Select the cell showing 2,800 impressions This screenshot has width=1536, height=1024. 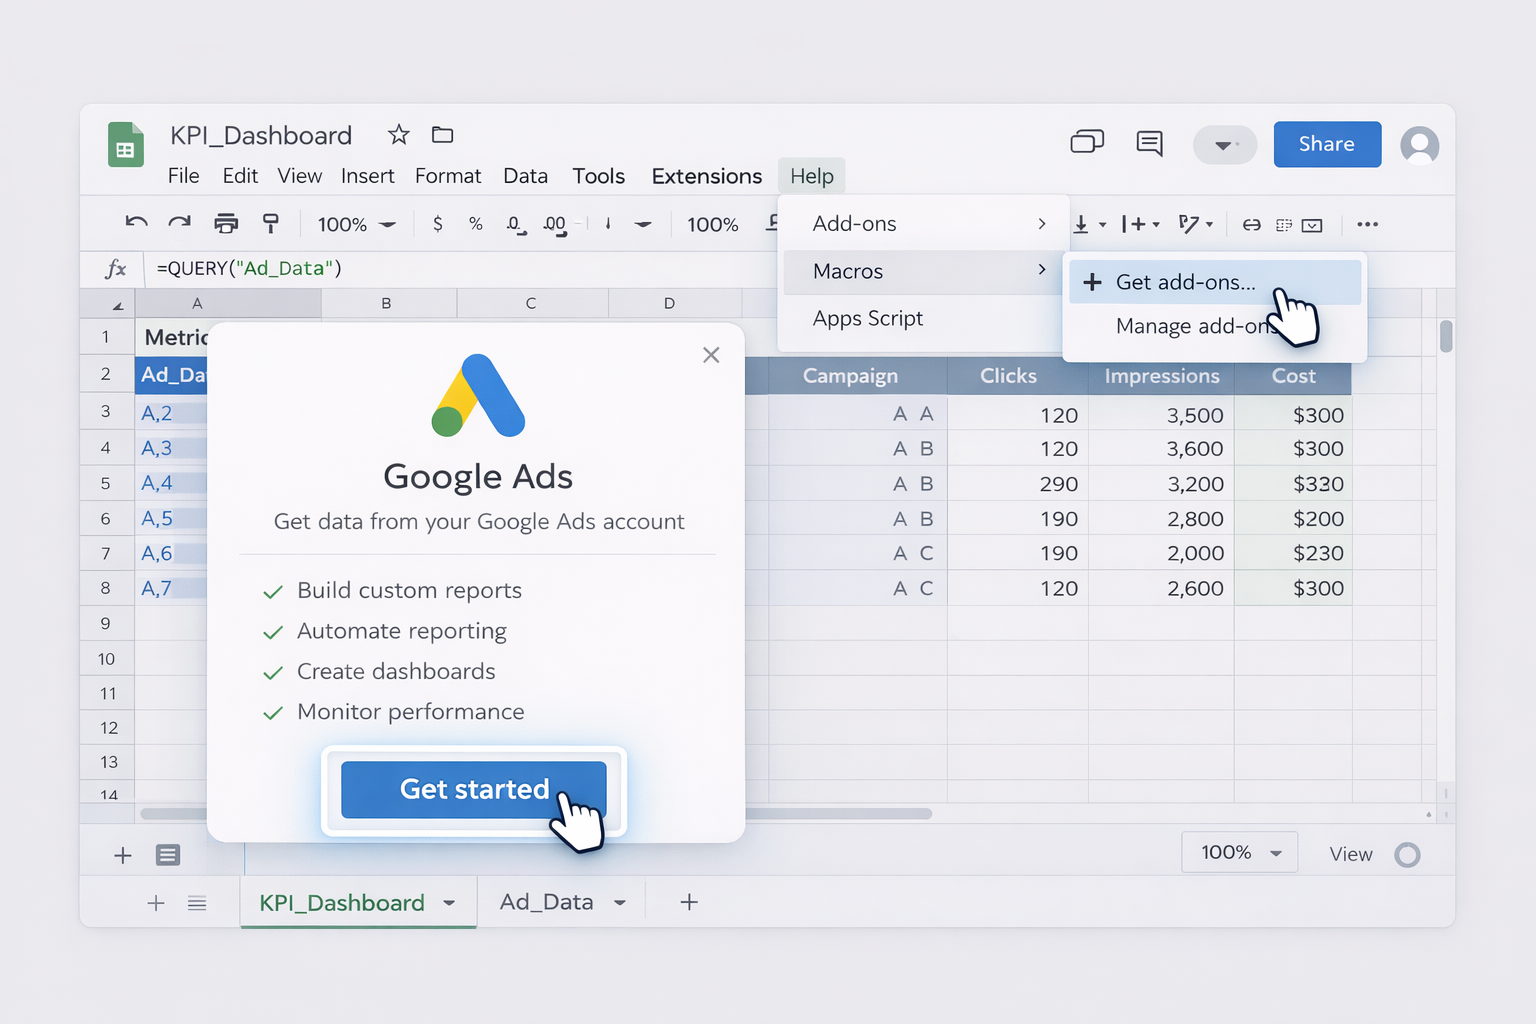1161,519
